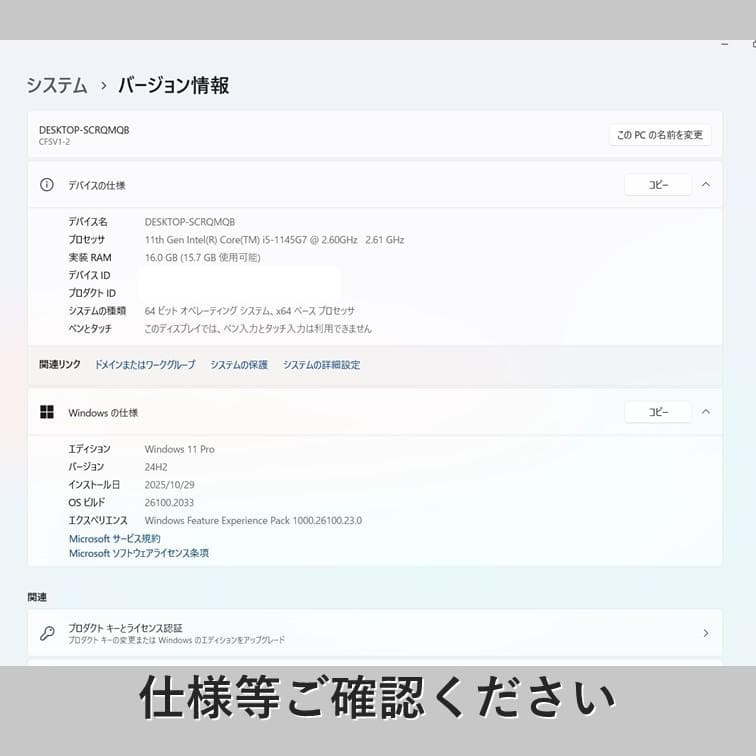Click the システムの種類 value 64 ビット text

pos(250,311)
